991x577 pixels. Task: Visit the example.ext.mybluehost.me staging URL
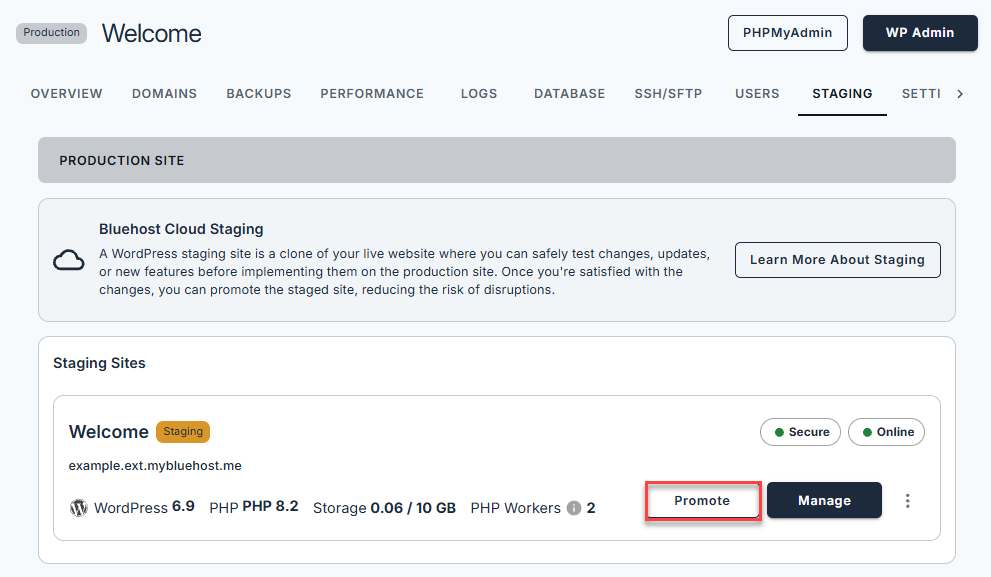[x=155, y=465]
